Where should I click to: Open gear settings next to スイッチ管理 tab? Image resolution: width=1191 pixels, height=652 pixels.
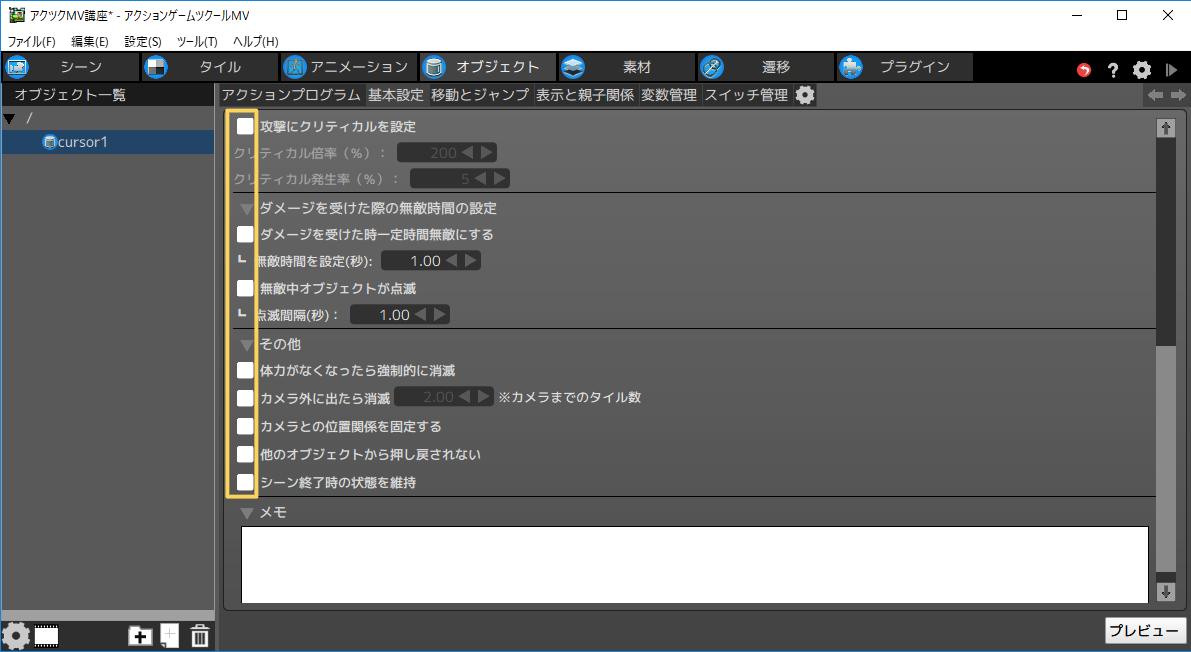805,95
